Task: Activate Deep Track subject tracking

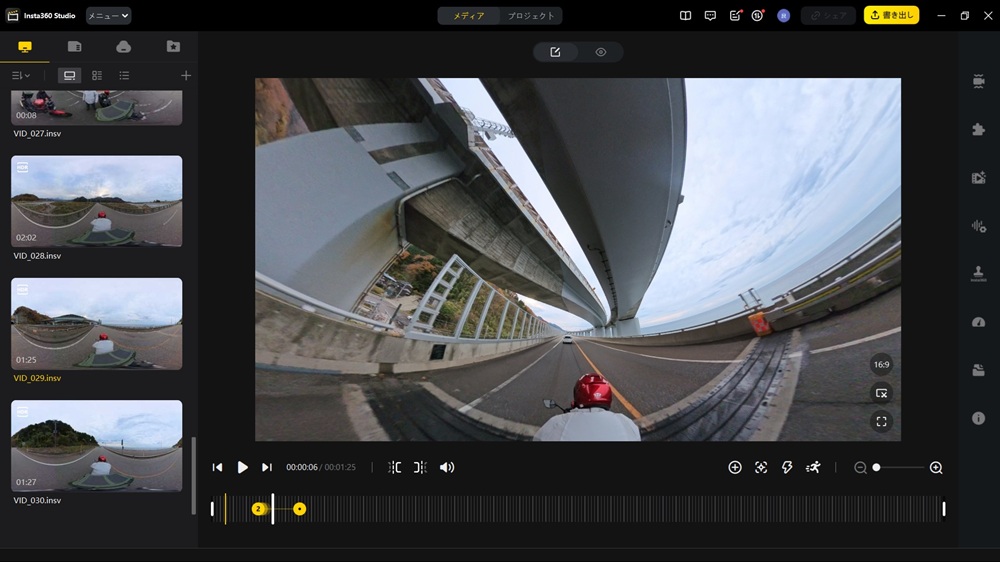Action: 761,468
